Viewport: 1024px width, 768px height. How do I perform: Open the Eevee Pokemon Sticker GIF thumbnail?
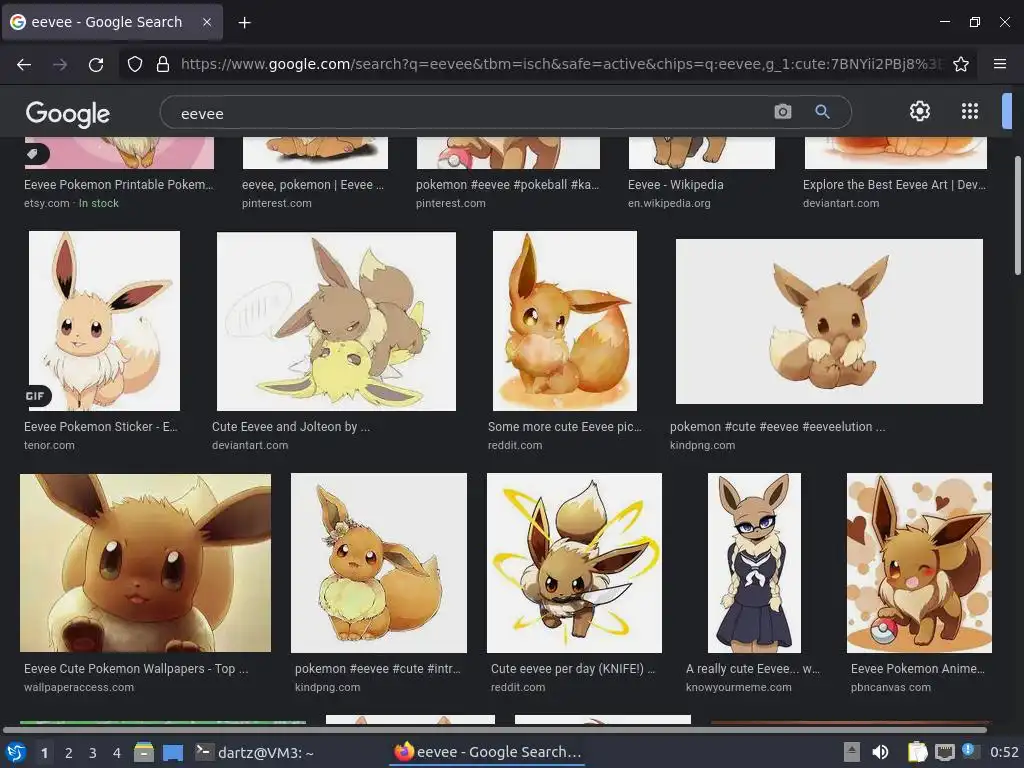click(x=104, y=321)
